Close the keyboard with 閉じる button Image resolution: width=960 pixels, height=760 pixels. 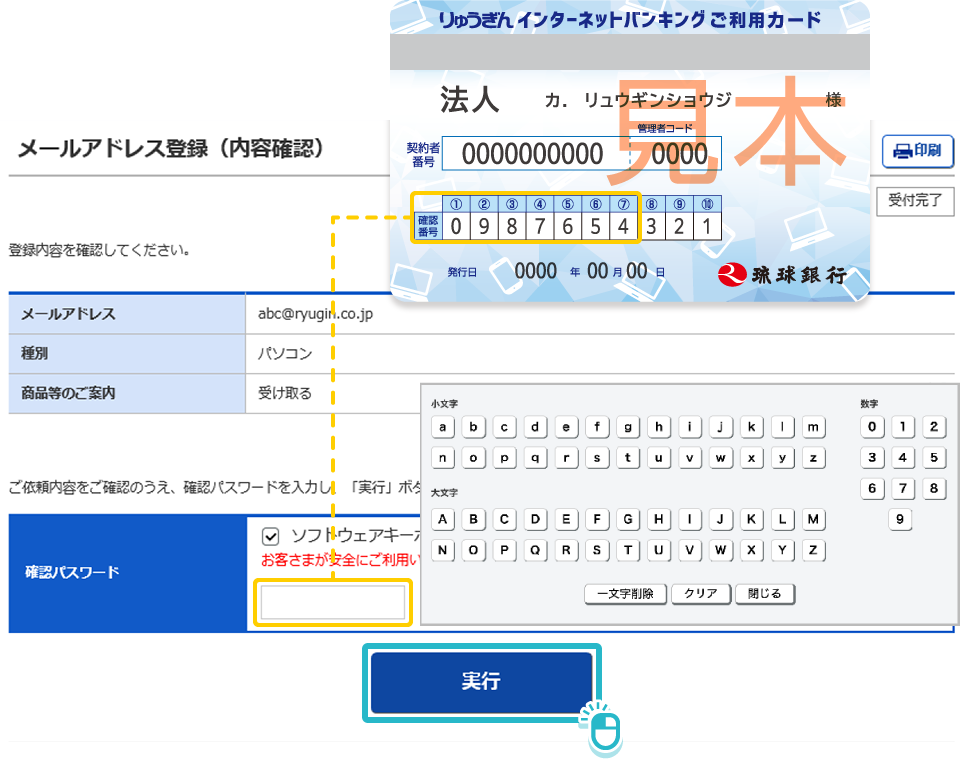765,594
